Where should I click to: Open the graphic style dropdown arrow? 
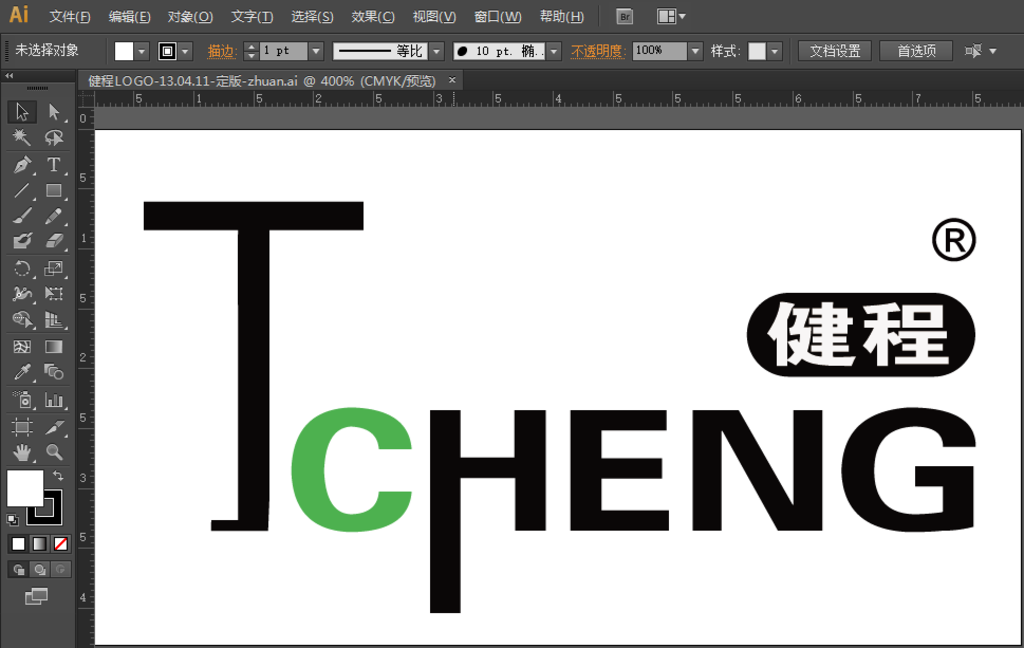[x=775, y=51]
